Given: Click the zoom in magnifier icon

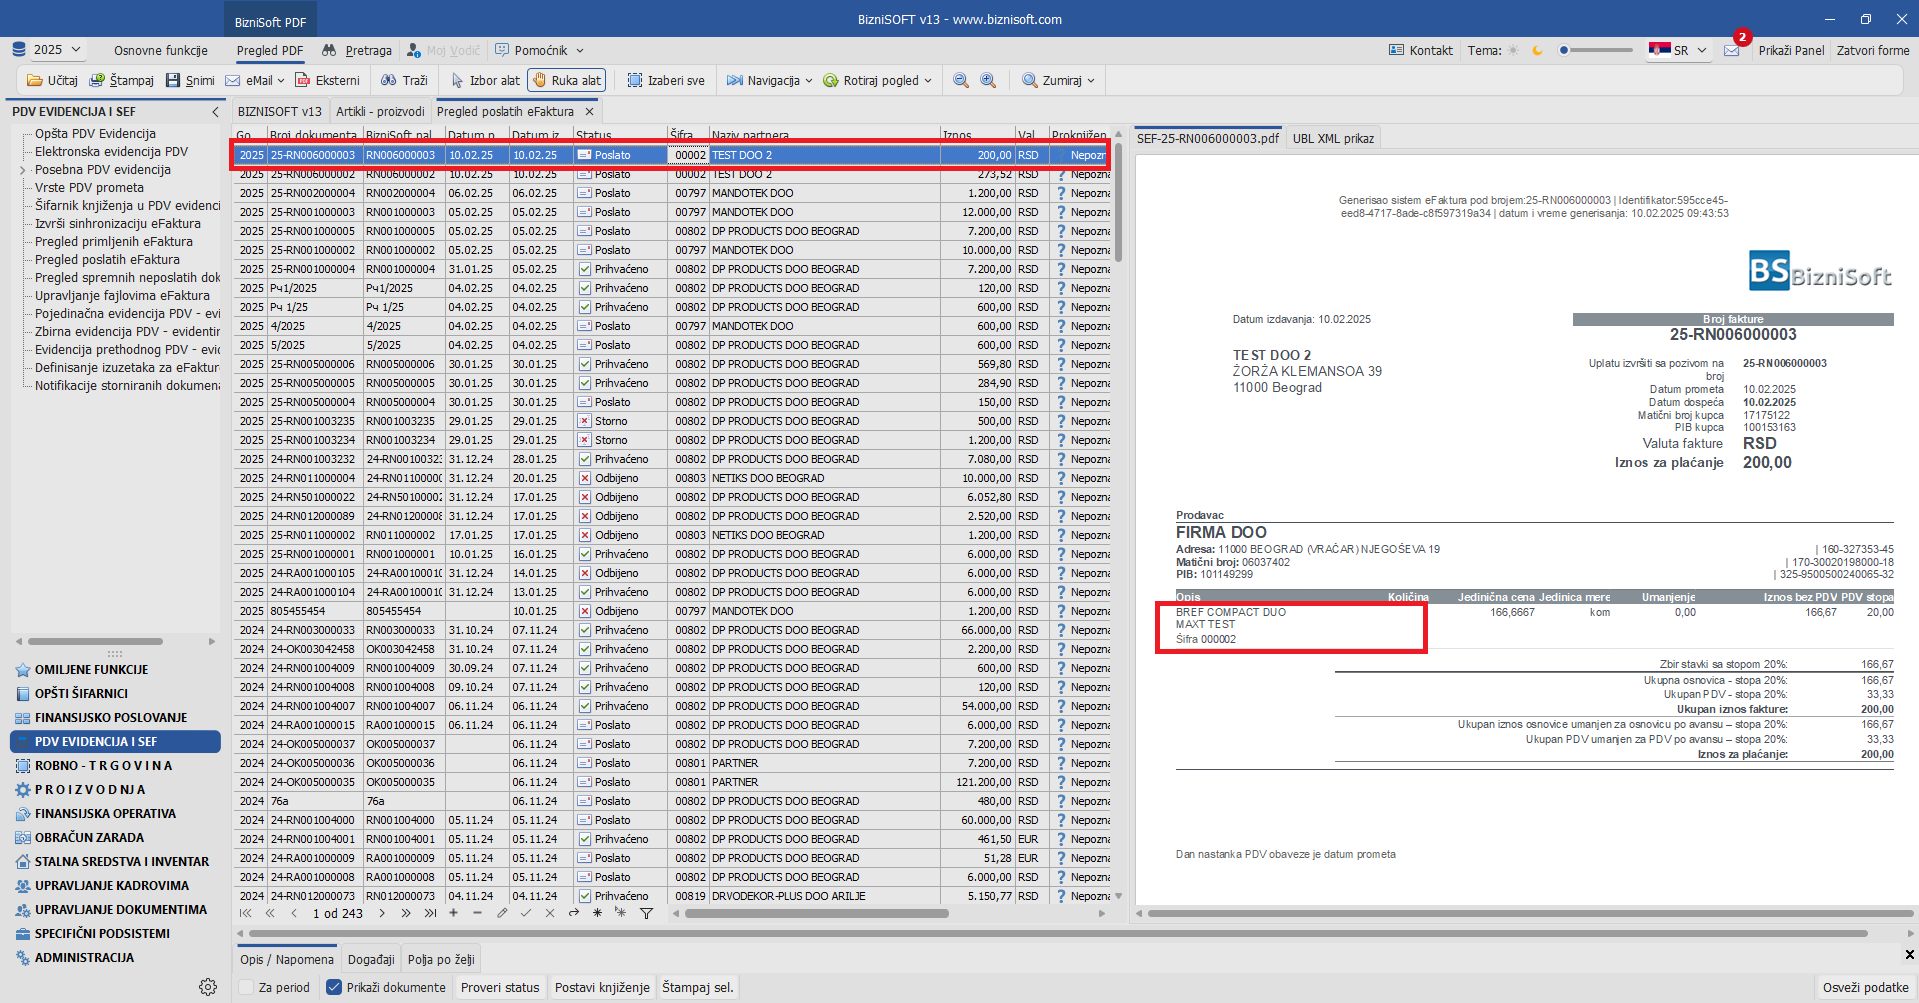Looking at the screenshot, I should tap(988, 80).
